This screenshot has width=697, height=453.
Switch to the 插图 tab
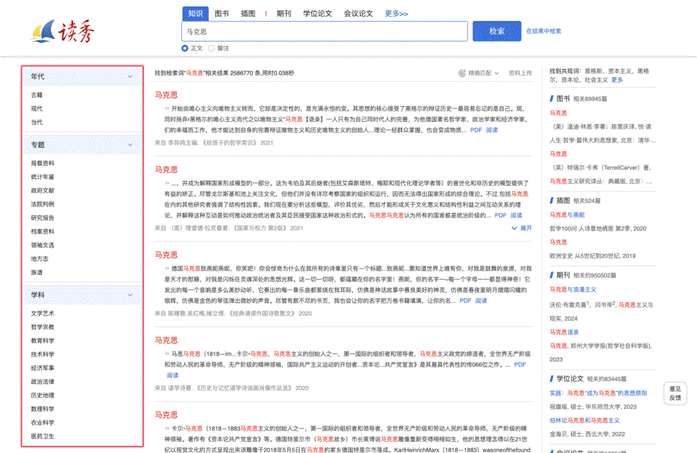click(x=248, y=14)
